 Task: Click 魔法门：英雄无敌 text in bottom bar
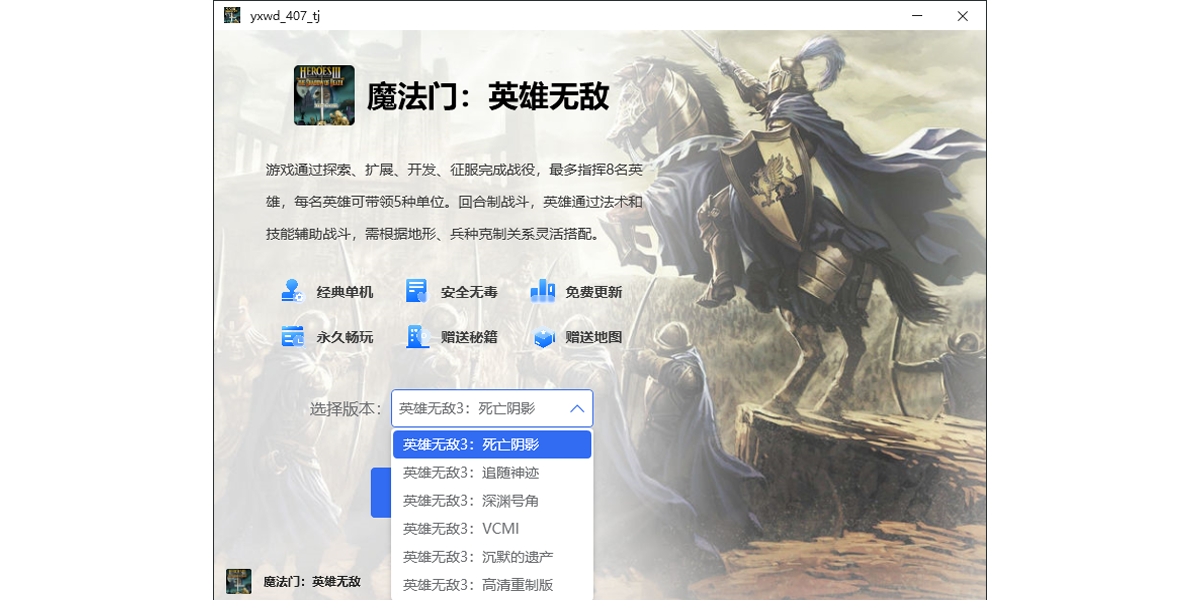tap(311, 581)
